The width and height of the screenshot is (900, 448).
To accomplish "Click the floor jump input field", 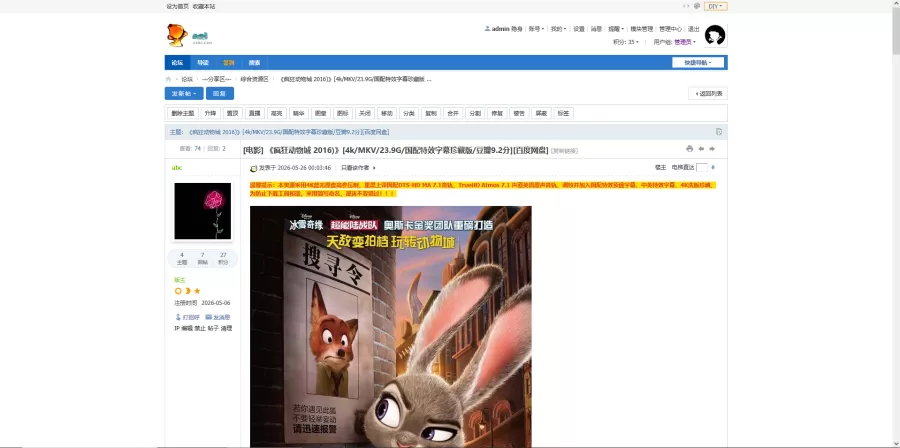I will pyautogui.click(x=702, y=167).
